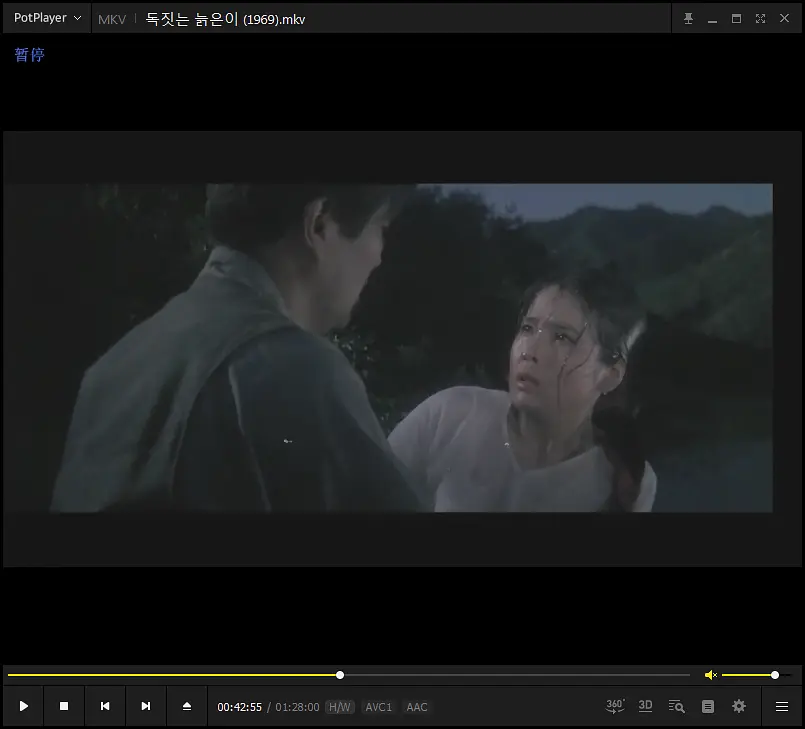This screenshot has height=729, width=805.
Task: Click the seek bar position handle
Action: [340, 675]
